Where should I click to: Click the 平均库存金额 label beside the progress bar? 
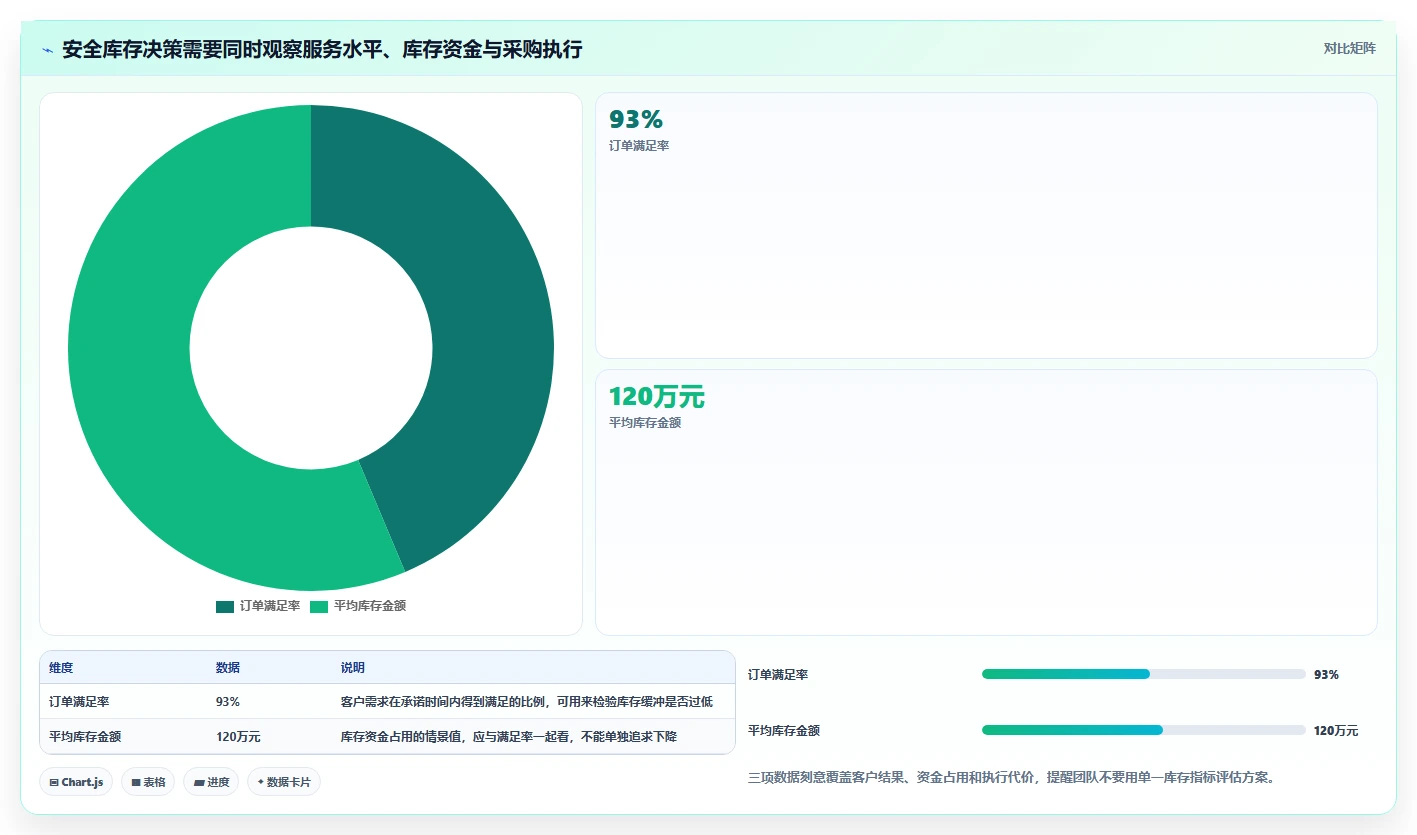784,731
